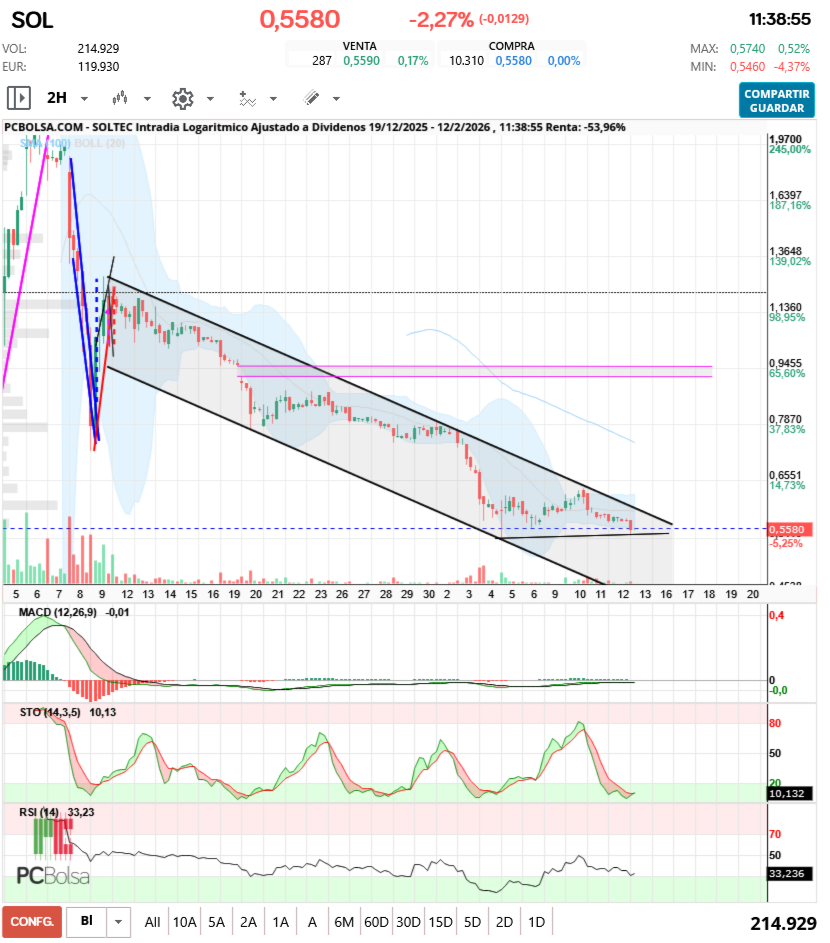Open the chart settings gear icon
Viewport: 830px width, 943px height.
[182, 98]
